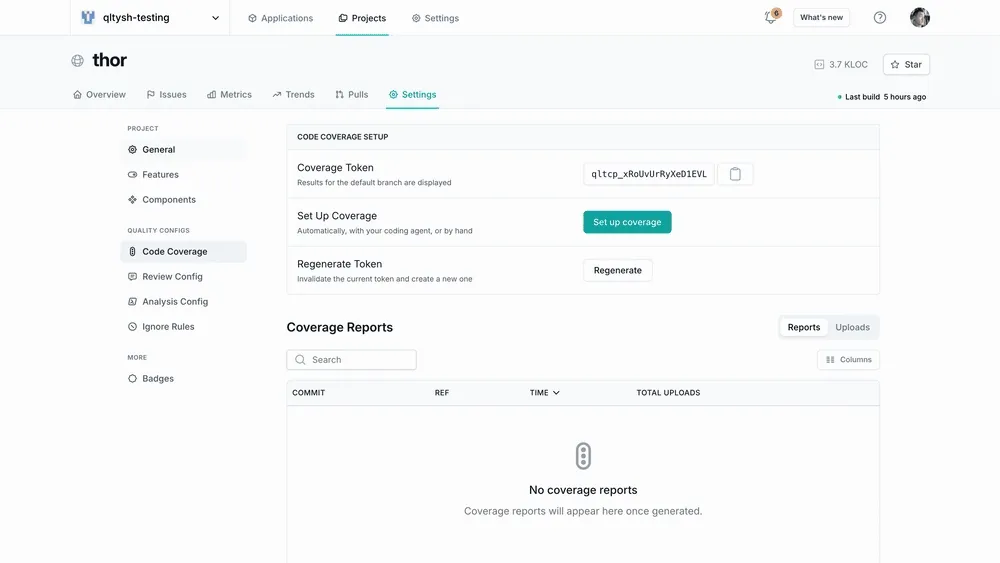
Task: Open Features settings in sidebar
Action: coord(184,174)
